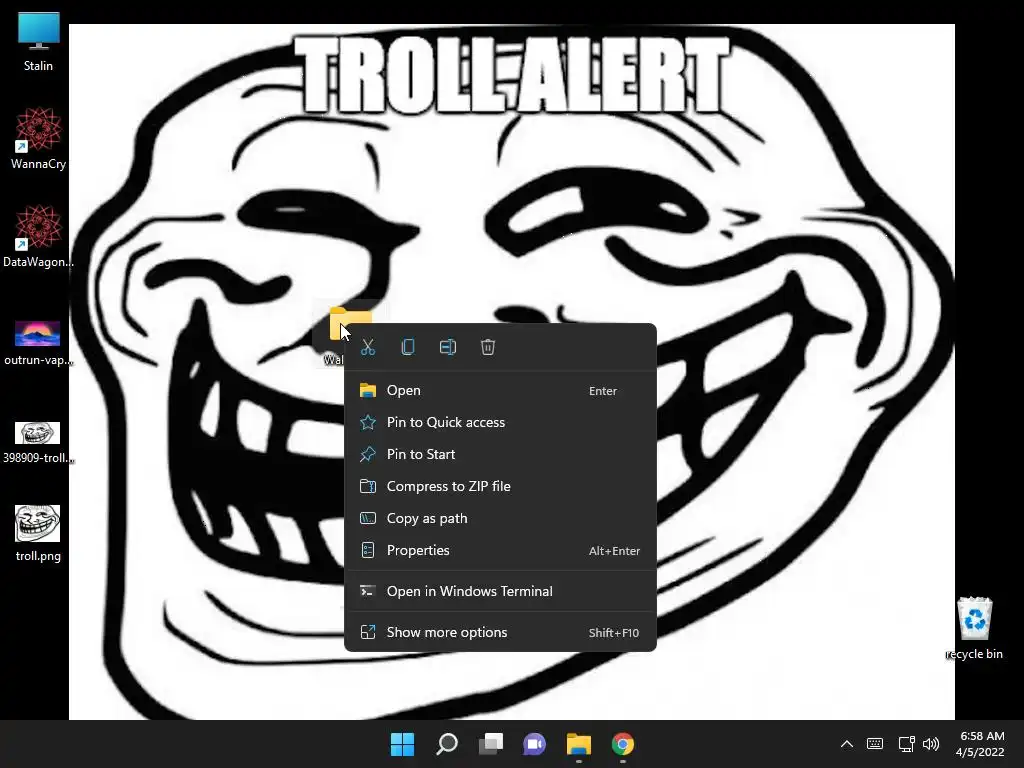Image resolution: width=1024 pixels, height=768 pixels.
Task: Select the DataWagon shortcut icon
Action: 39,237
